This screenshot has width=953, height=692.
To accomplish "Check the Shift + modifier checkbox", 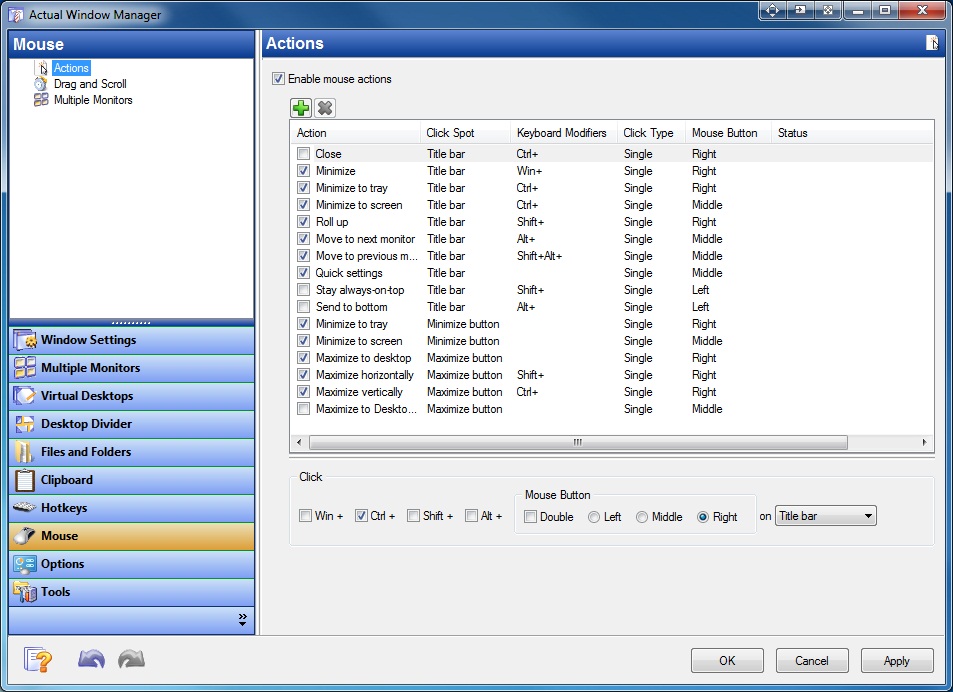I will [x=413, y=516].
